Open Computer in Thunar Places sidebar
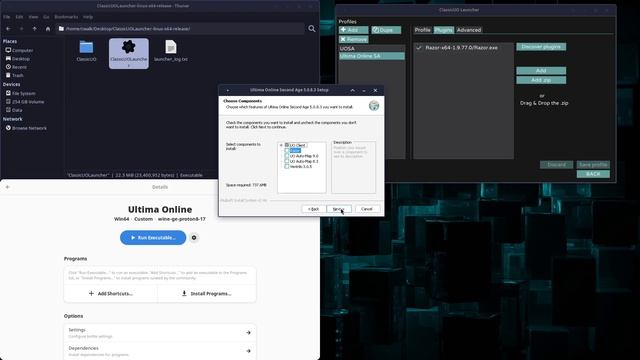Image resolution: width=640 pixels, height=360 pixels. click(x=19, y=50)
